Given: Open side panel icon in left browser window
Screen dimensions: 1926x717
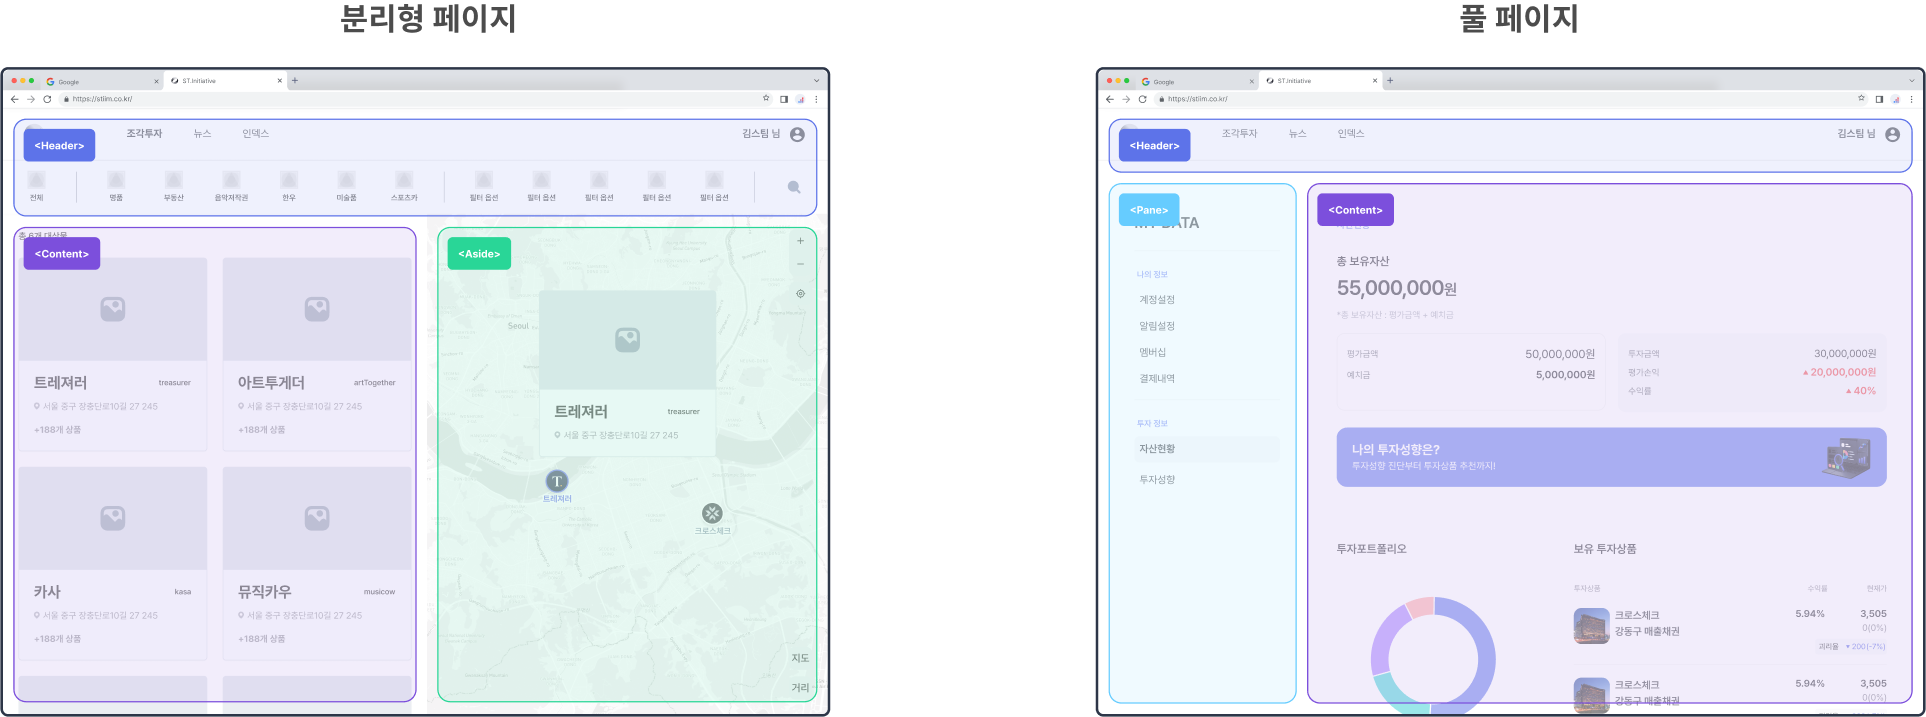Looking at the screenshot, I should coord(784,99).
